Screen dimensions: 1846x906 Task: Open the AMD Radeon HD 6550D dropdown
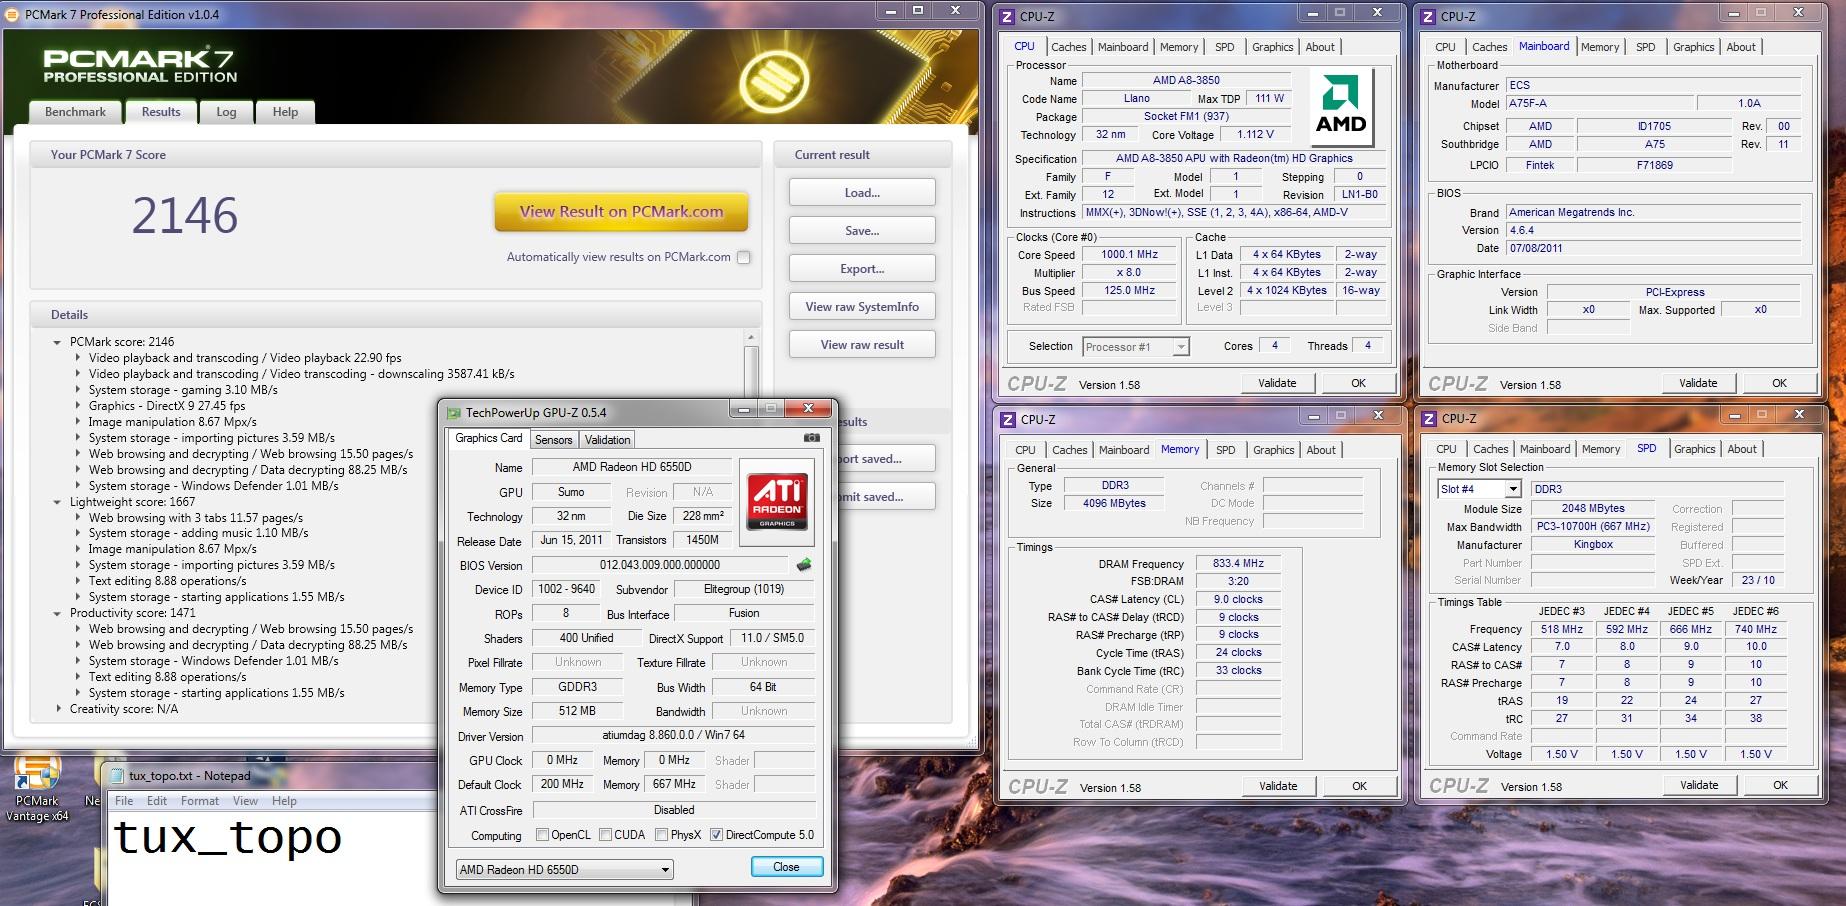[564, 869]
